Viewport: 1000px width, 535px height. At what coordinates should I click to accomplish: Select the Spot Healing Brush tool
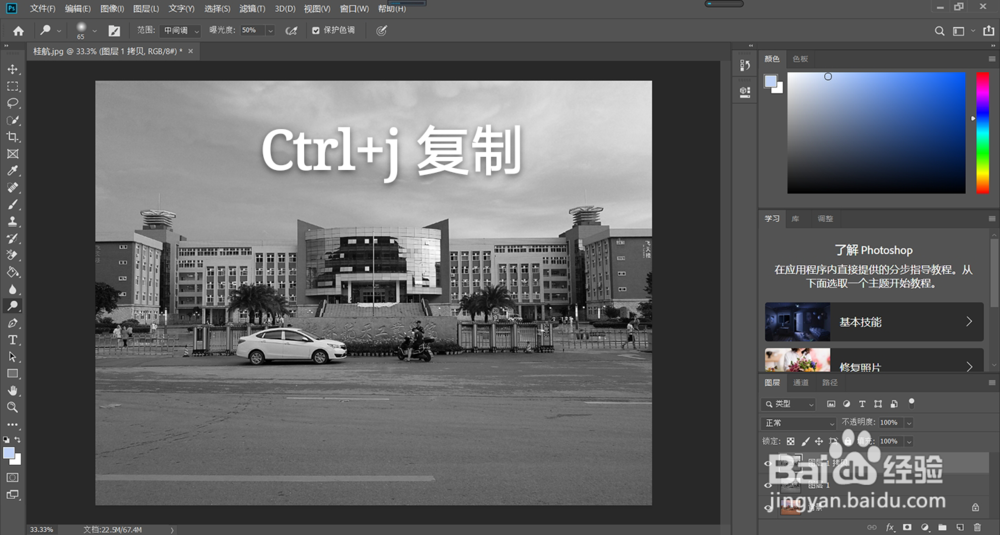coord(12,187)
